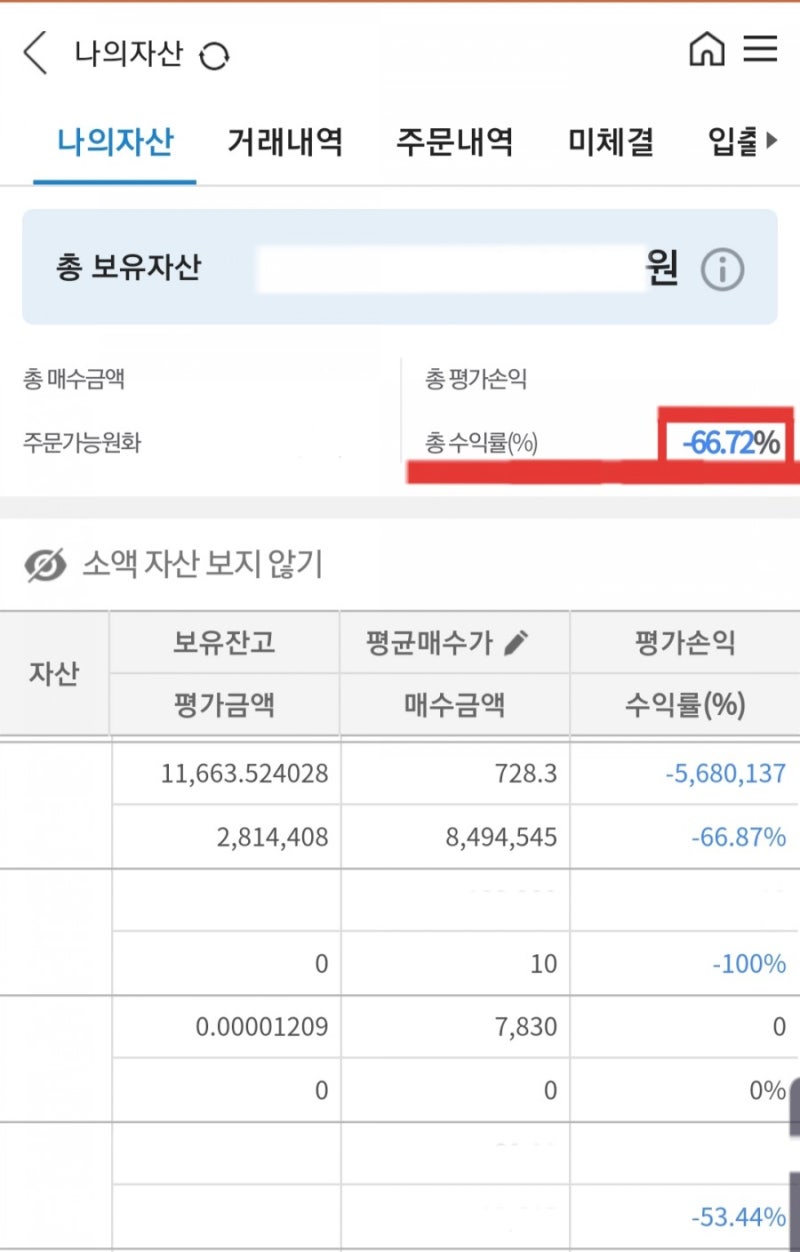This screenshot has width=800, height=1252.
Task: Navigate back using the left arrow icon
Action: tap(35, 53)
